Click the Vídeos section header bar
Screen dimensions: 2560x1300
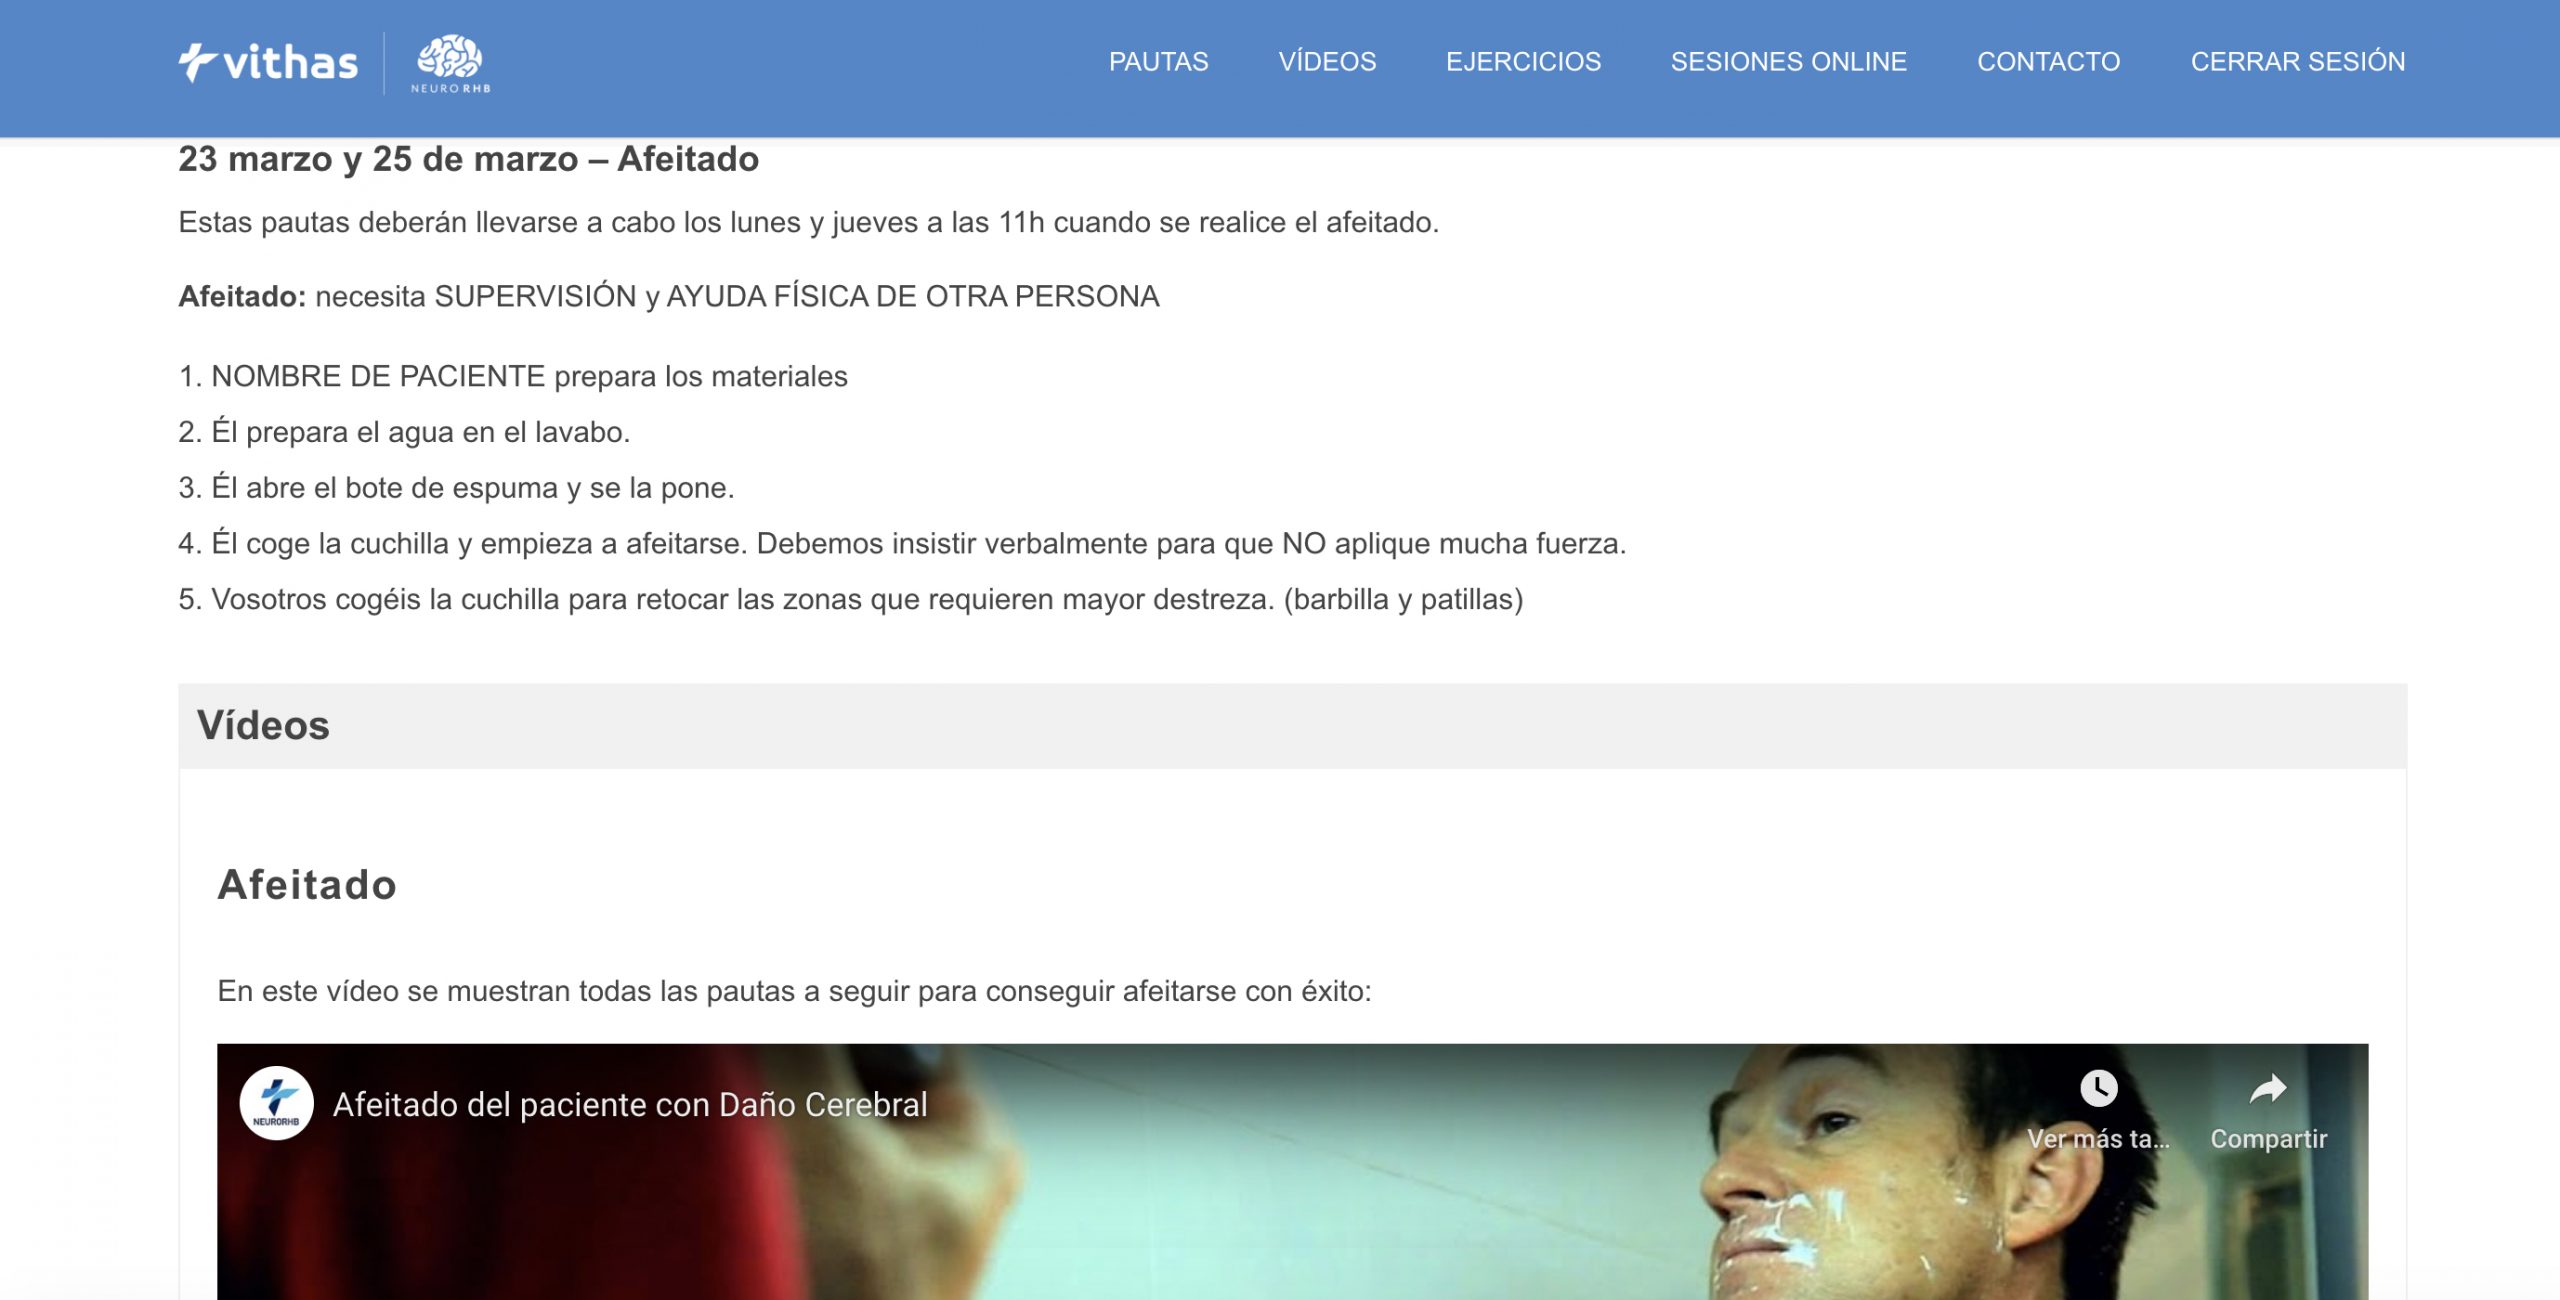point(1292,726)
